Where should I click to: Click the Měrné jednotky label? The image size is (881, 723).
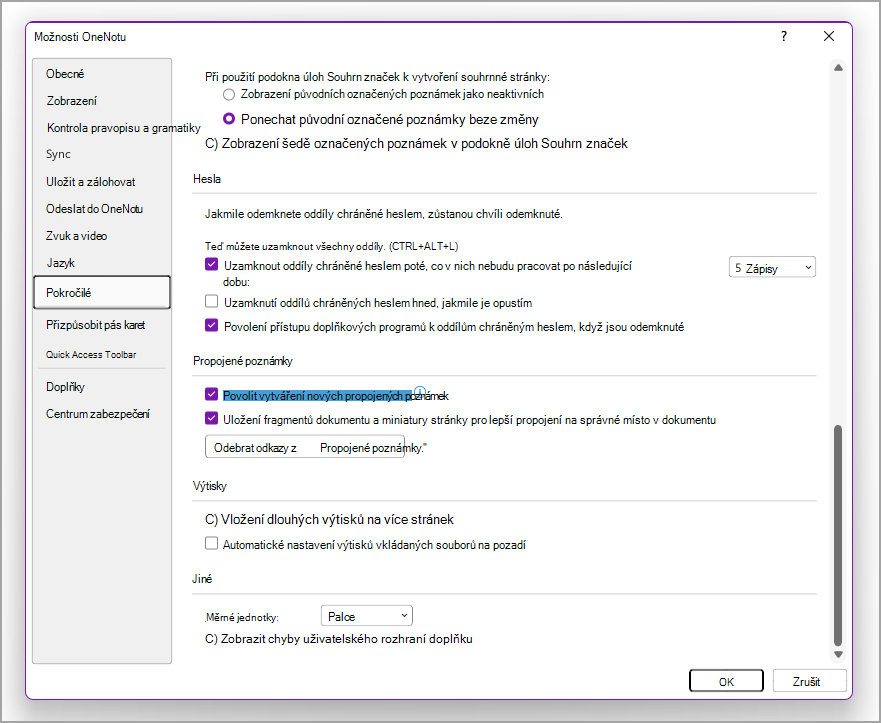(242, 617)
